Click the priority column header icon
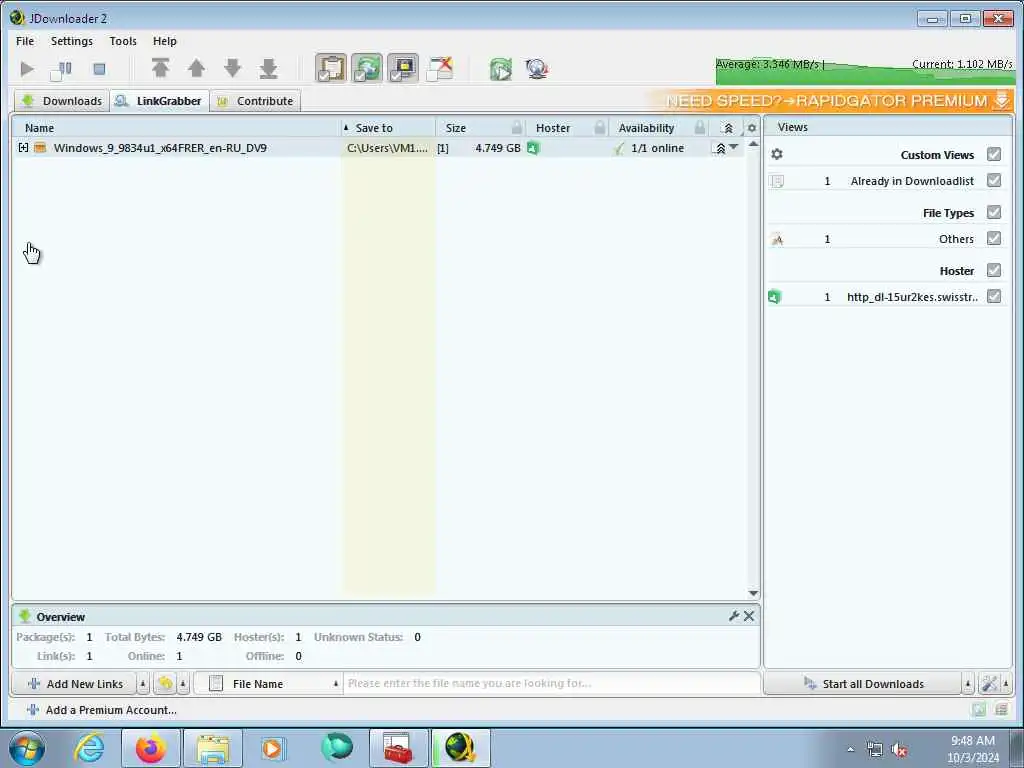Viewport: 1024px width, 768px height. click(728, 128)
